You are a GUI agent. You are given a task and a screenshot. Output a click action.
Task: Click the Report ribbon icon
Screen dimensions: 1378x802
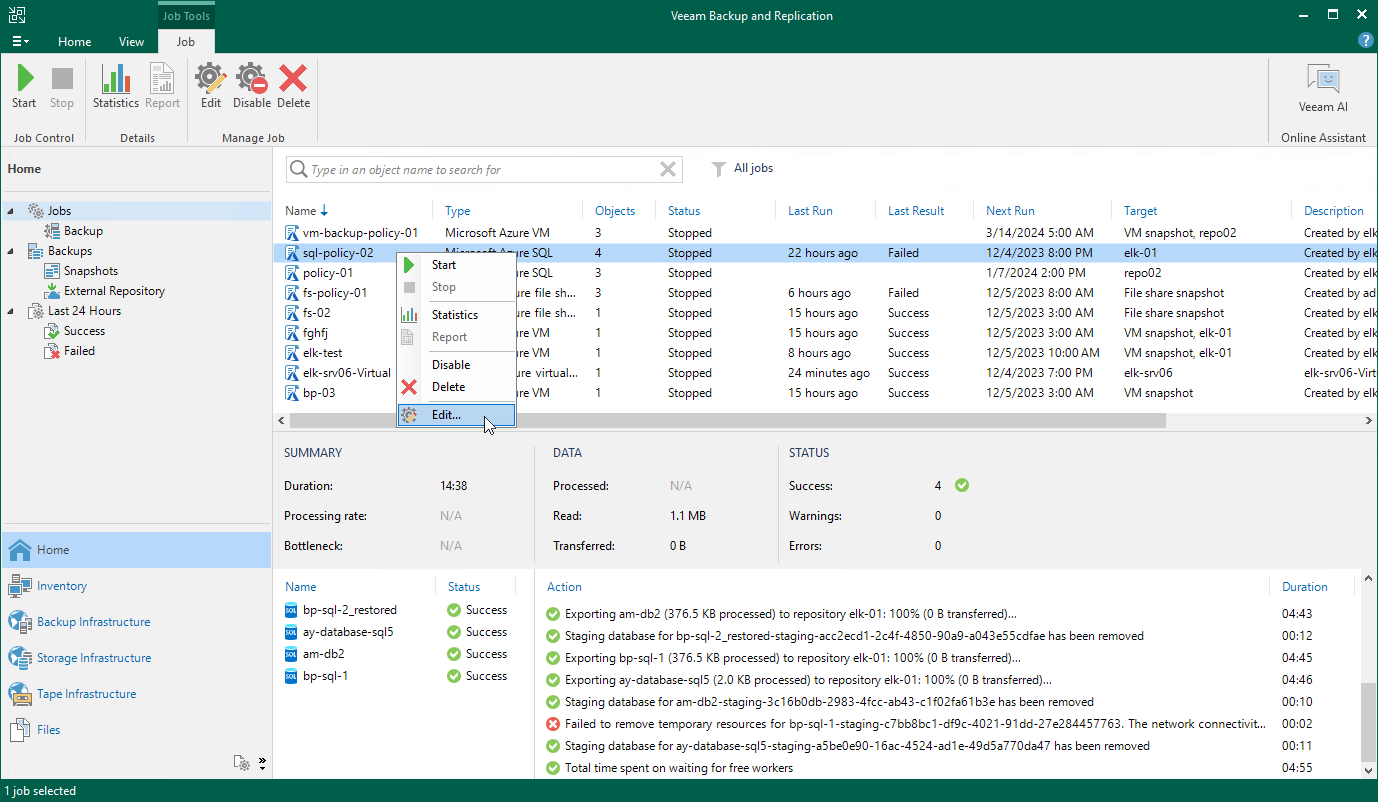[x=162, y=87]
